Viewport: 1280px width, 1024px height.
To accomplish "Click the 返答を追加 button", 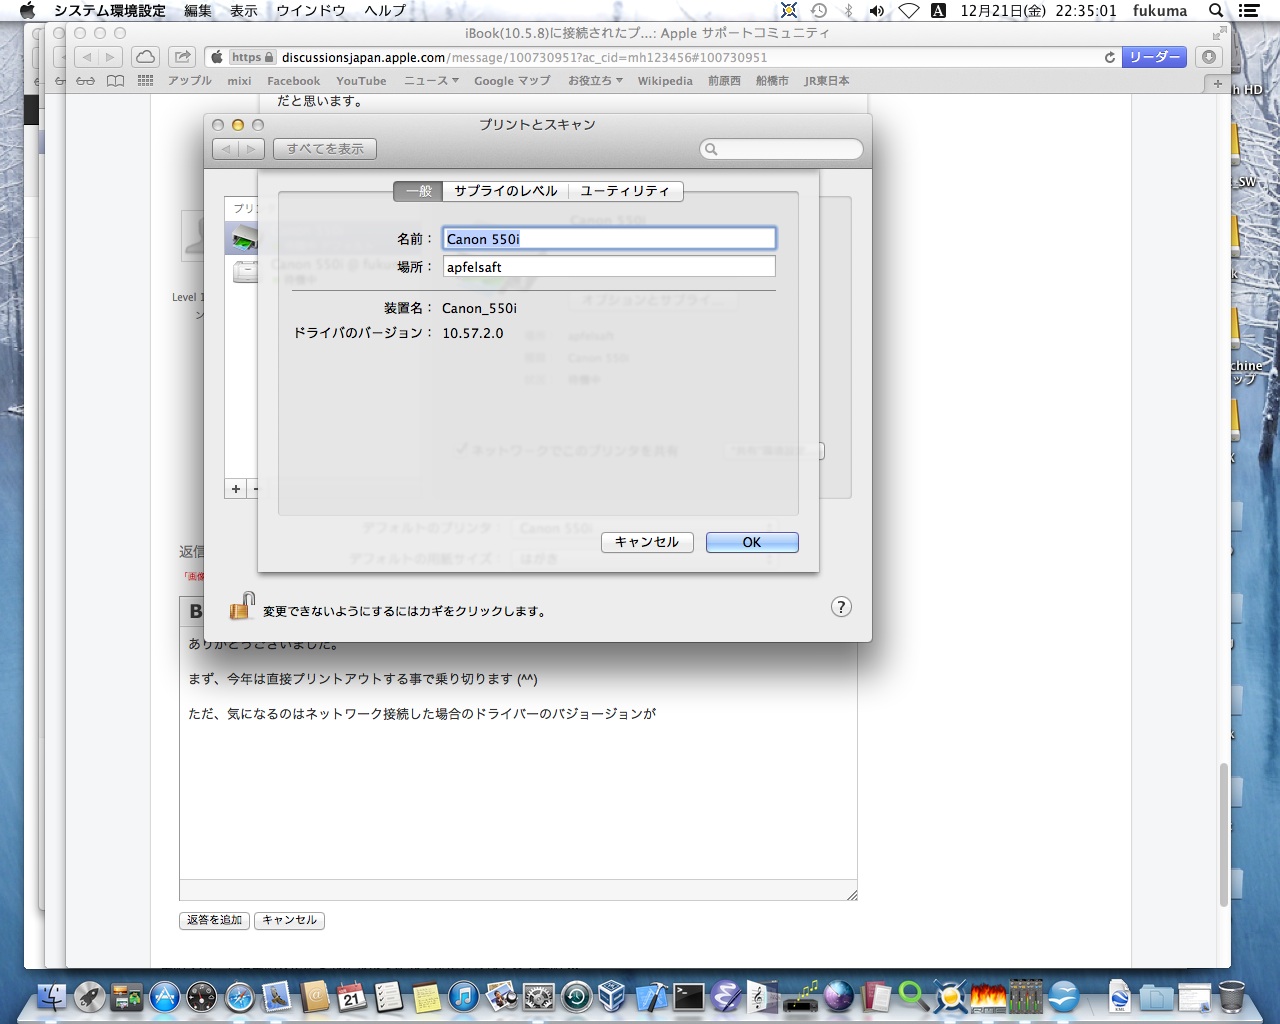I will click(215, 920).
